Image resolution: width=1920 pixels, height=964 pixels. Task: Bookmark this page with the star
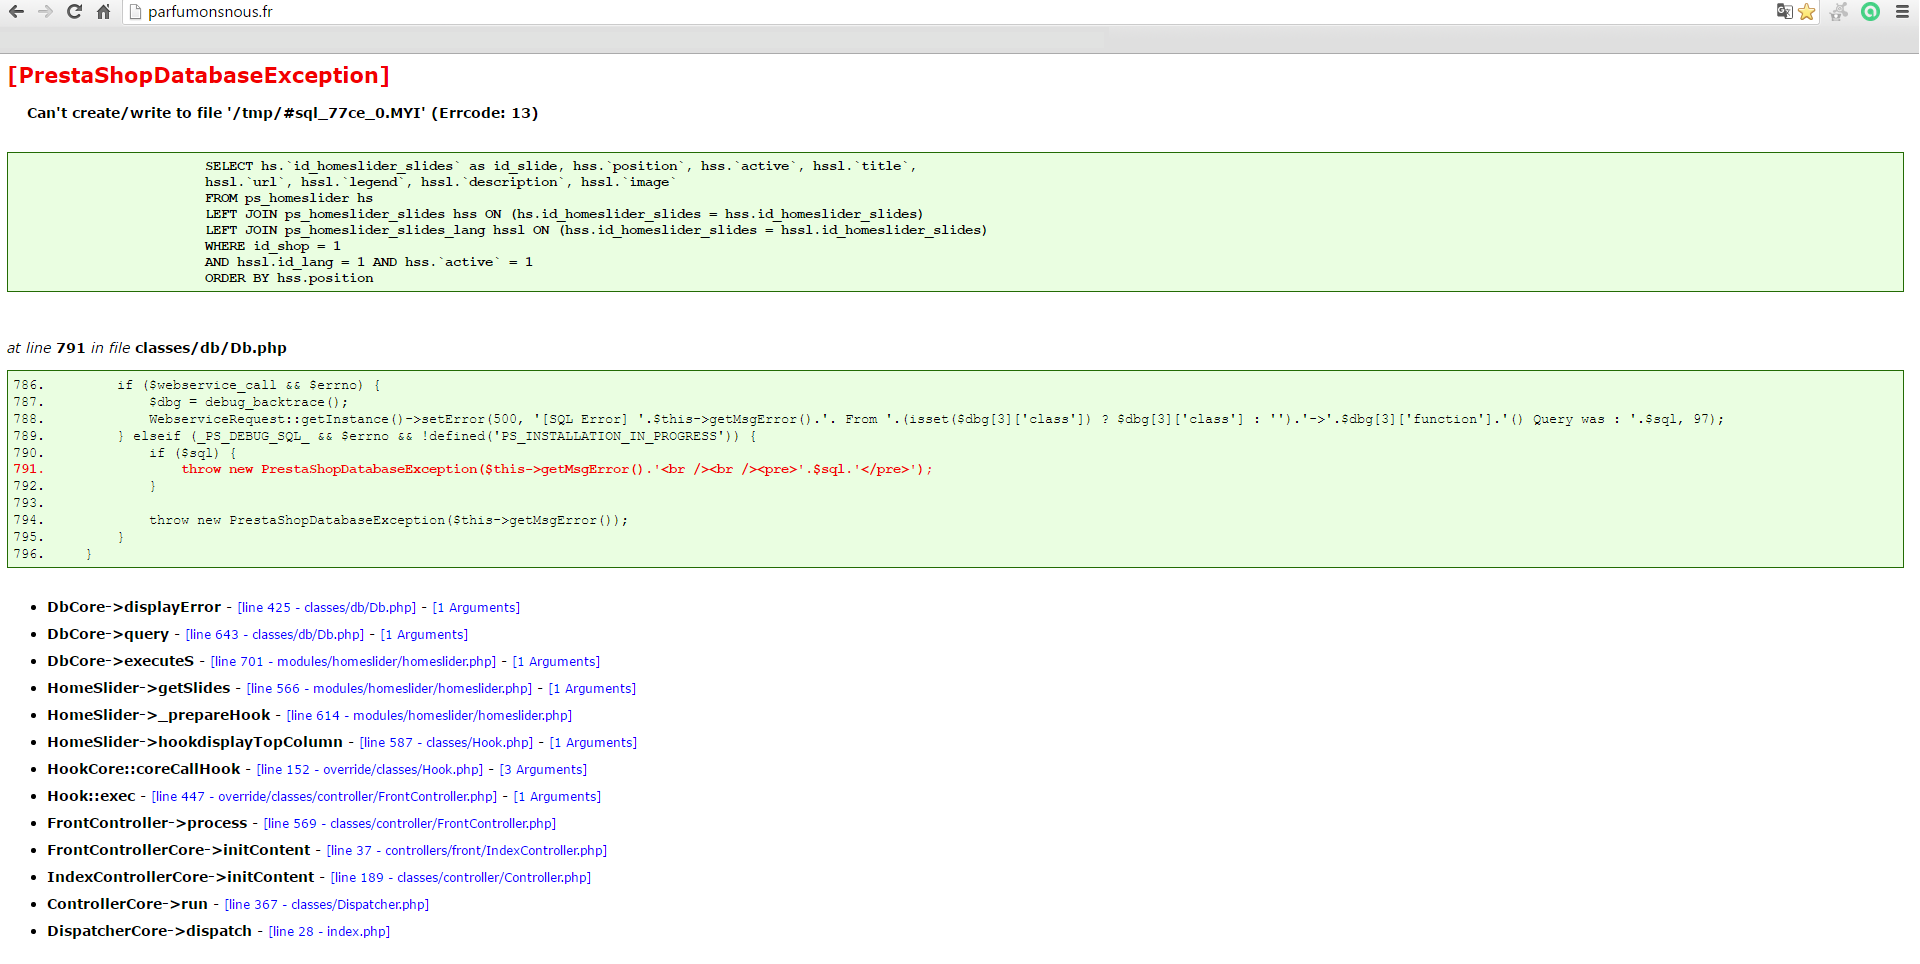1806,12
